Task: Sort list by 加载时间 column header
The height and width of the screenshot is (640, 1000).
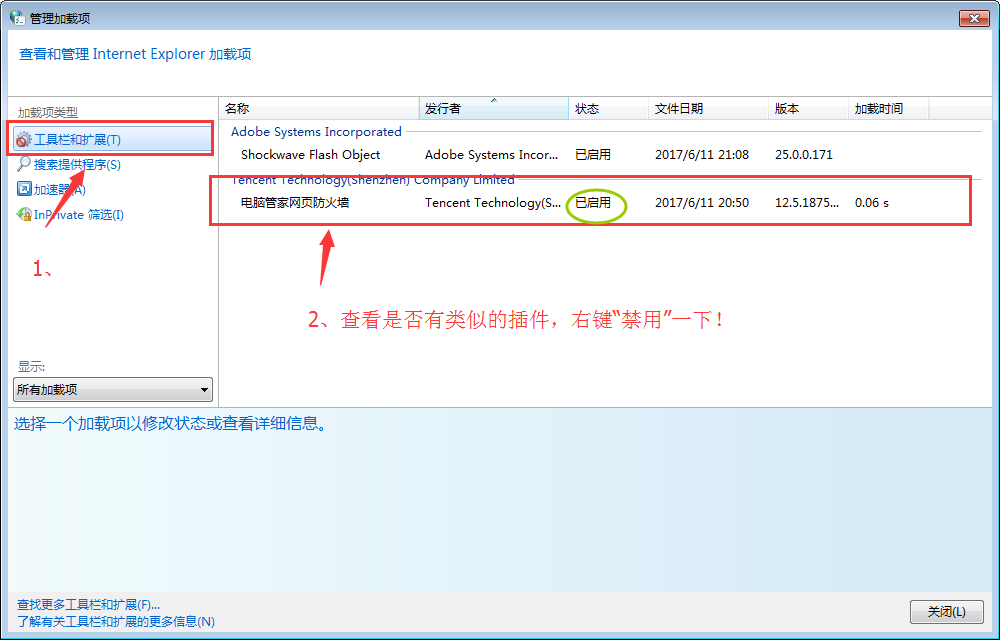Action: (x=888, y=109)
